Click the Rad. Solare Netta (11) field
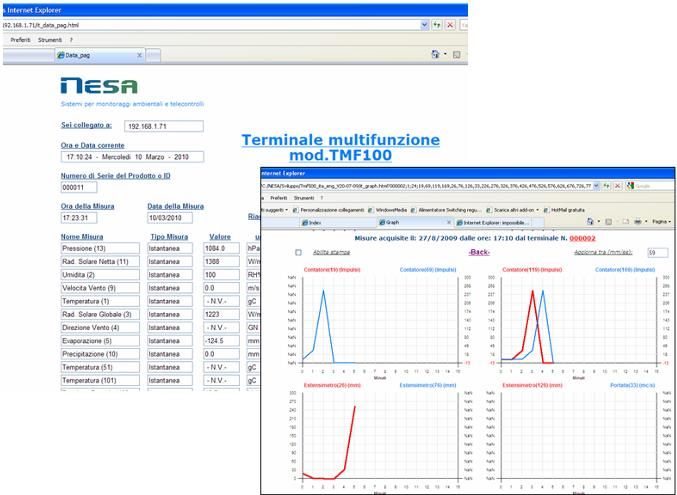 click(x=100, y=261)
